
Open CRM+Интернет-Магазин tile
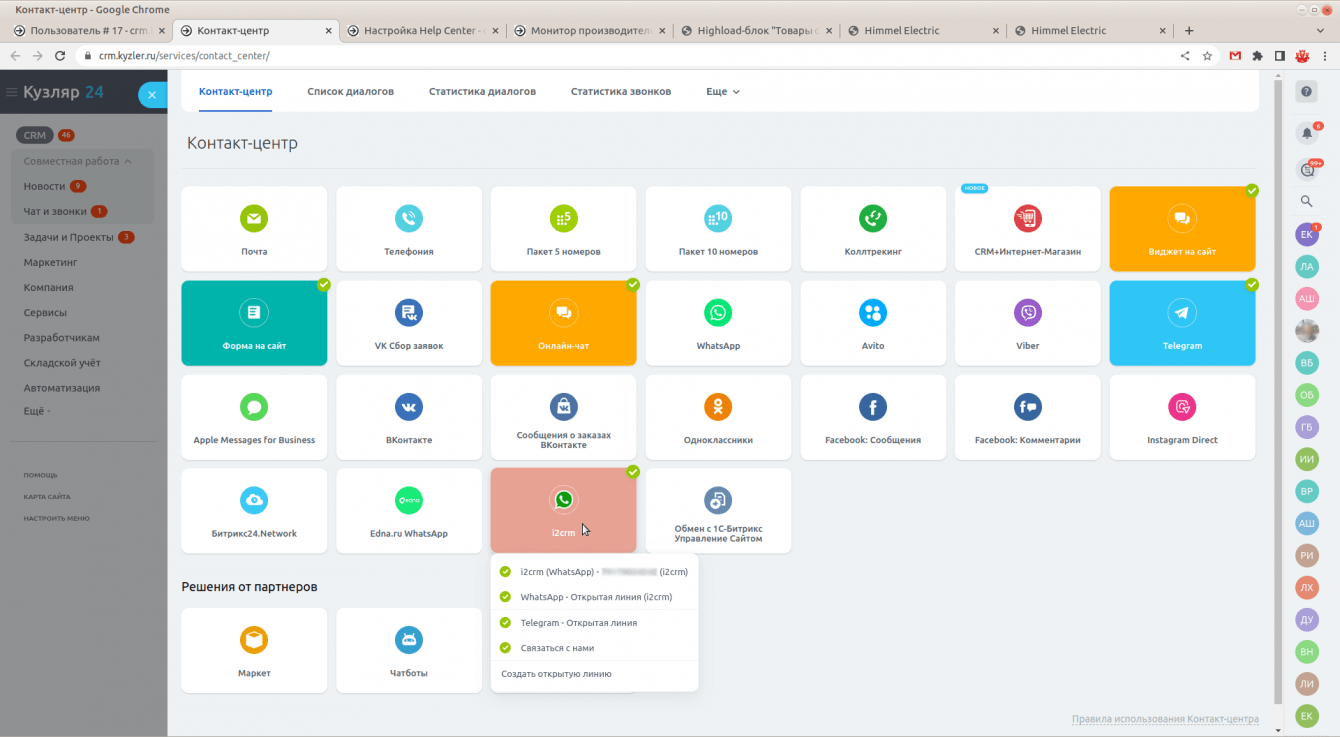[x=1028, y=229]
